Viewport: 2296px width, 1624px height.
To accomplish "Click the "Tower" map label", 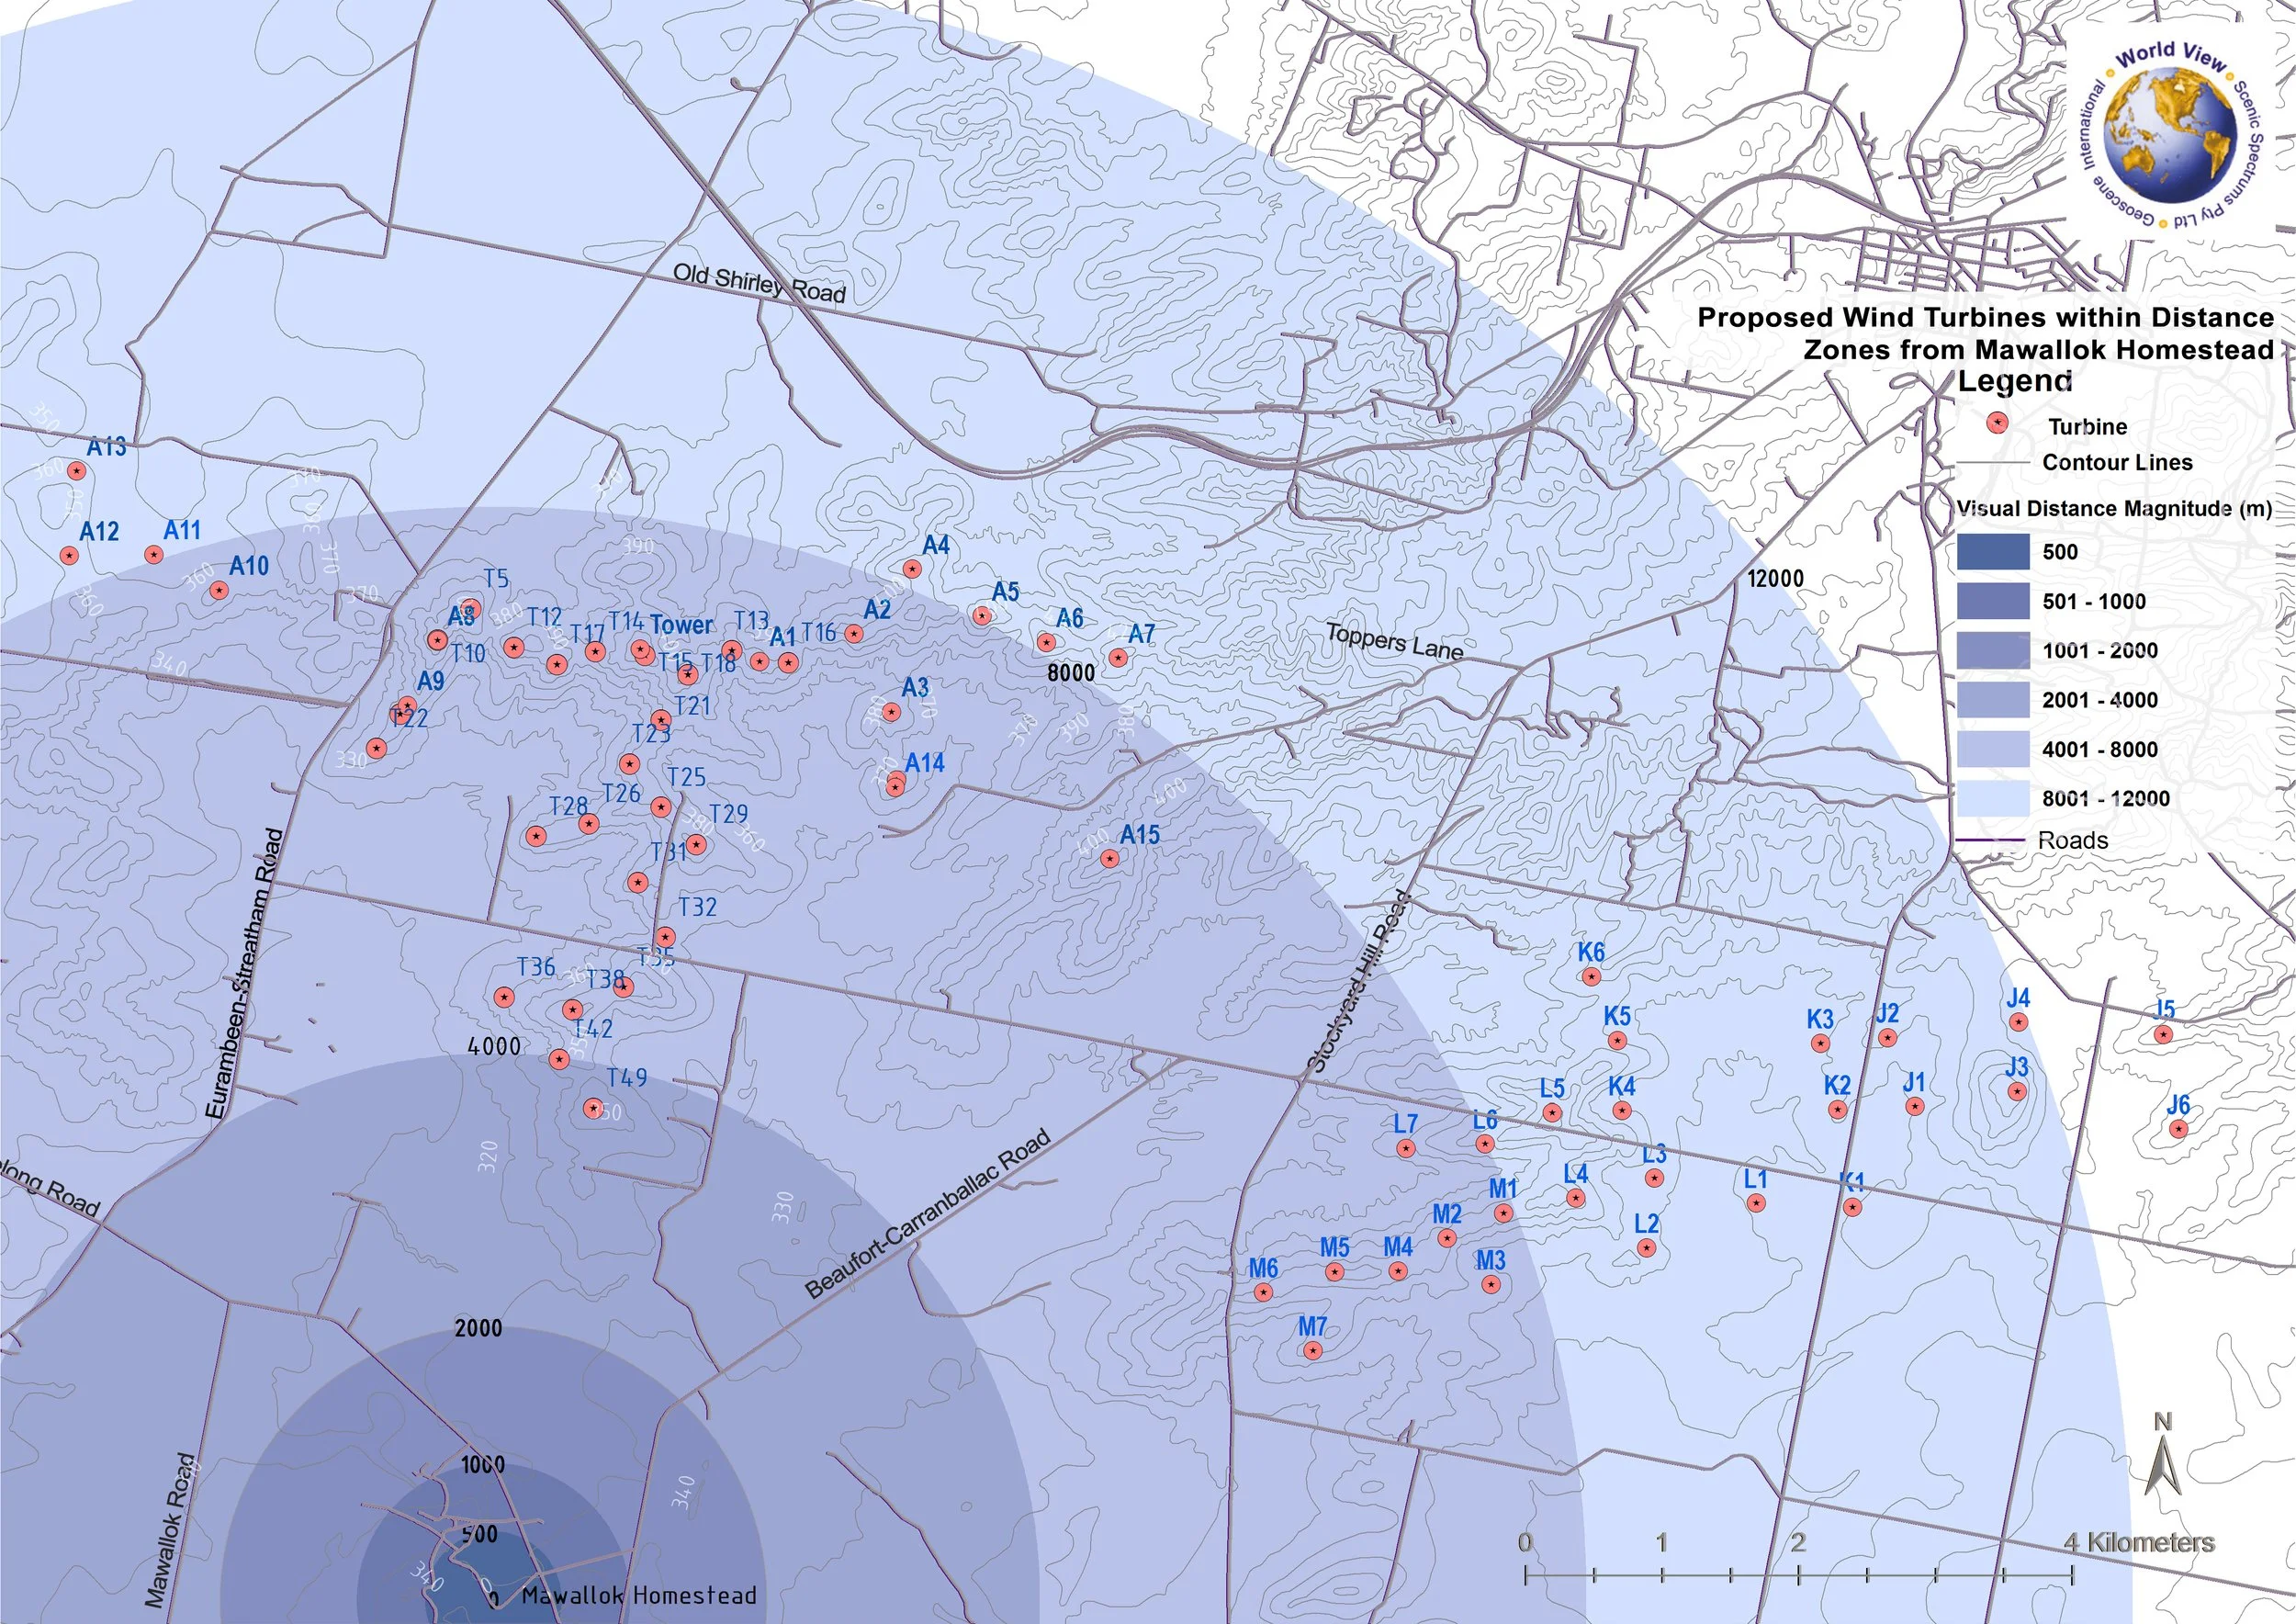I will pyautogui.click(x=682, y=625).
